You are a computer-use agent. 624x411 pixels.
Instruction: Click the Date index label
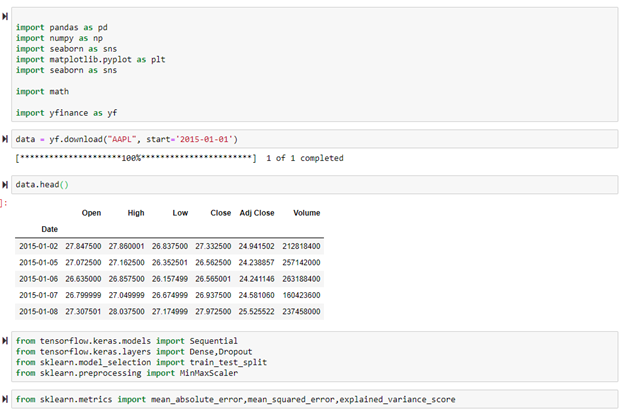tap(49, 228)
